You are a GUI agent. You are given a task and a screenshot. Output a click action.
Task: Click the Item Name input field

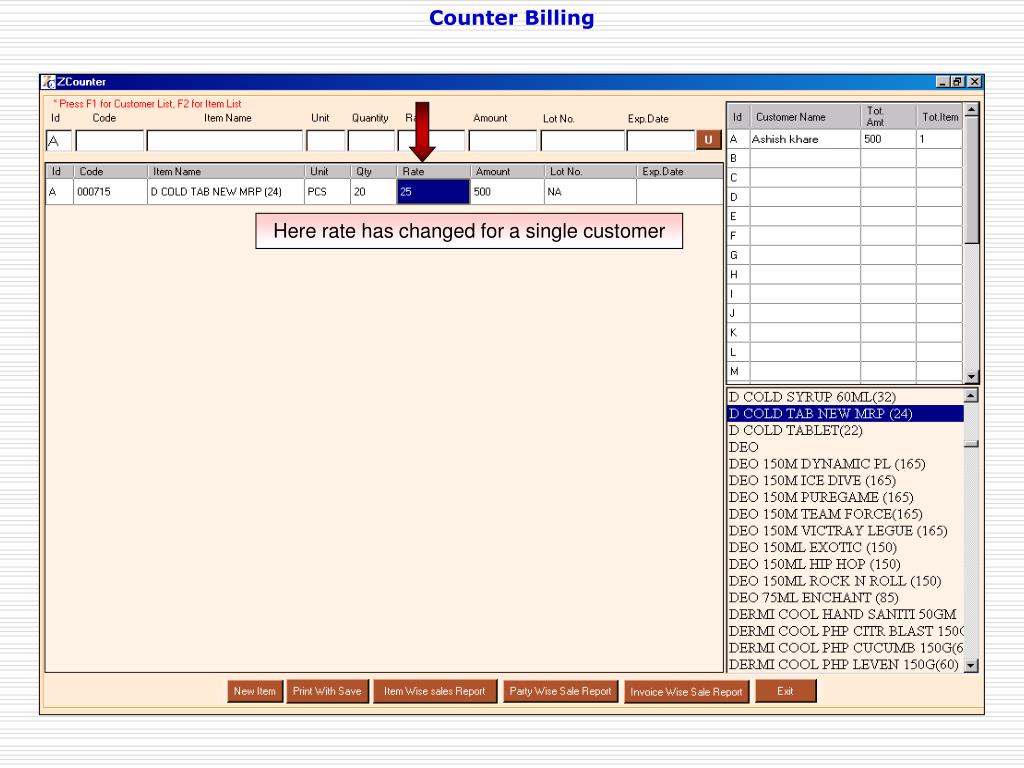[x=225, y=140]
